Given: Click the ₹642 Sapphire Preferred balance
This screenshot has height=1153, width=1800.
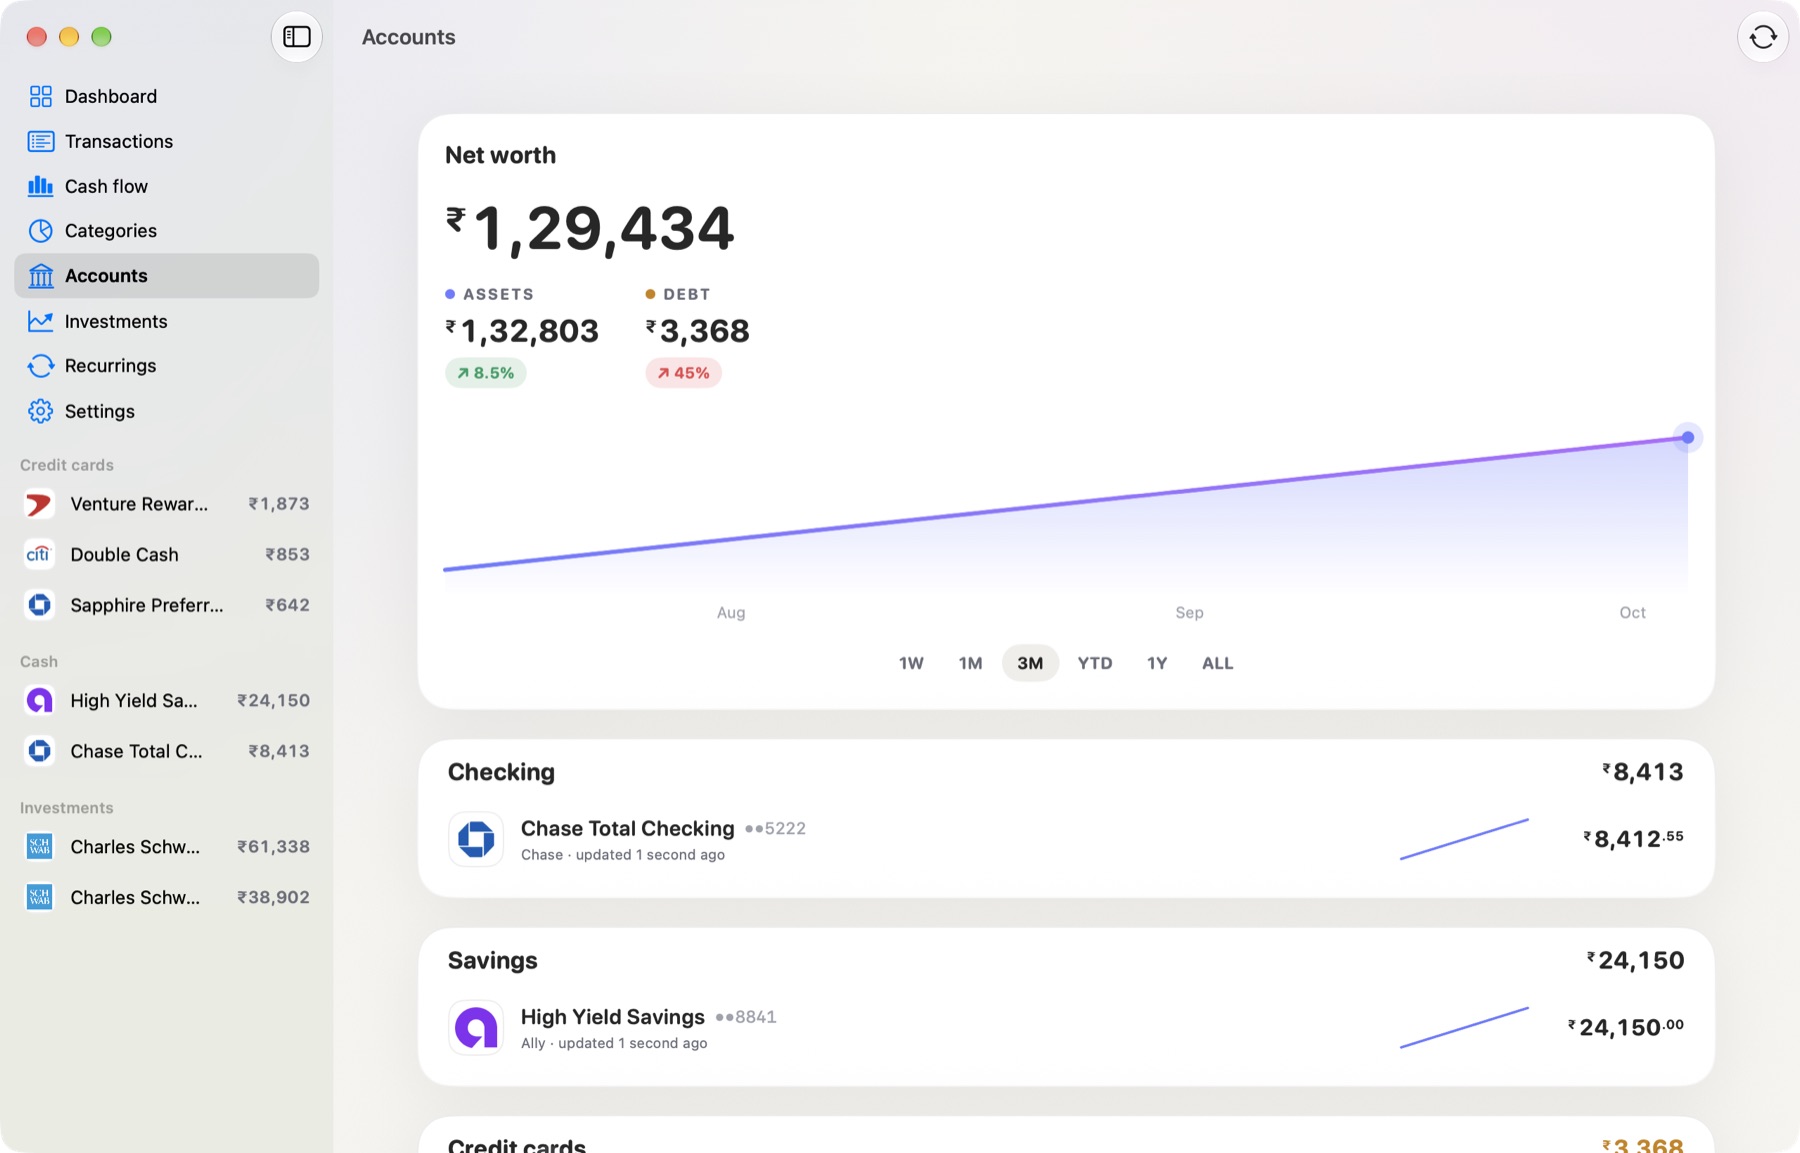Looking at the screenshot, I should point(287,605).
